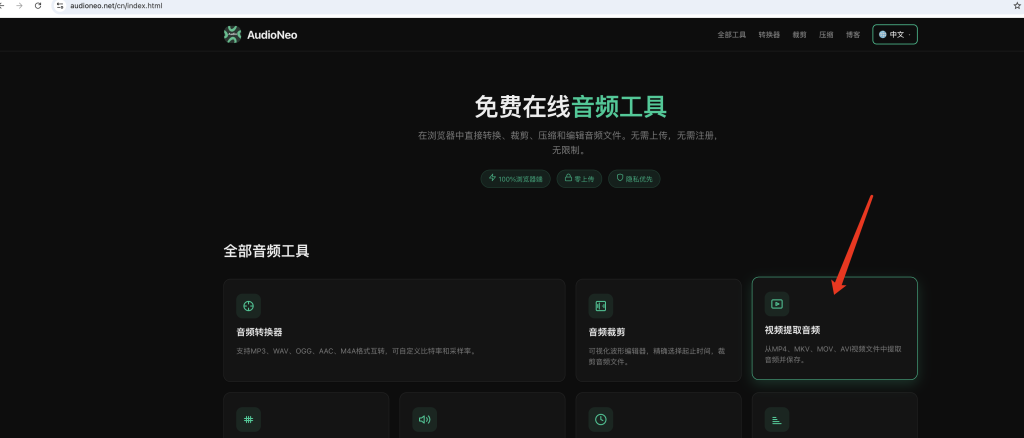The width and height of the screenshot is (1024, 438).
Task: Visit the 博客 link
Action: [853, 35]
